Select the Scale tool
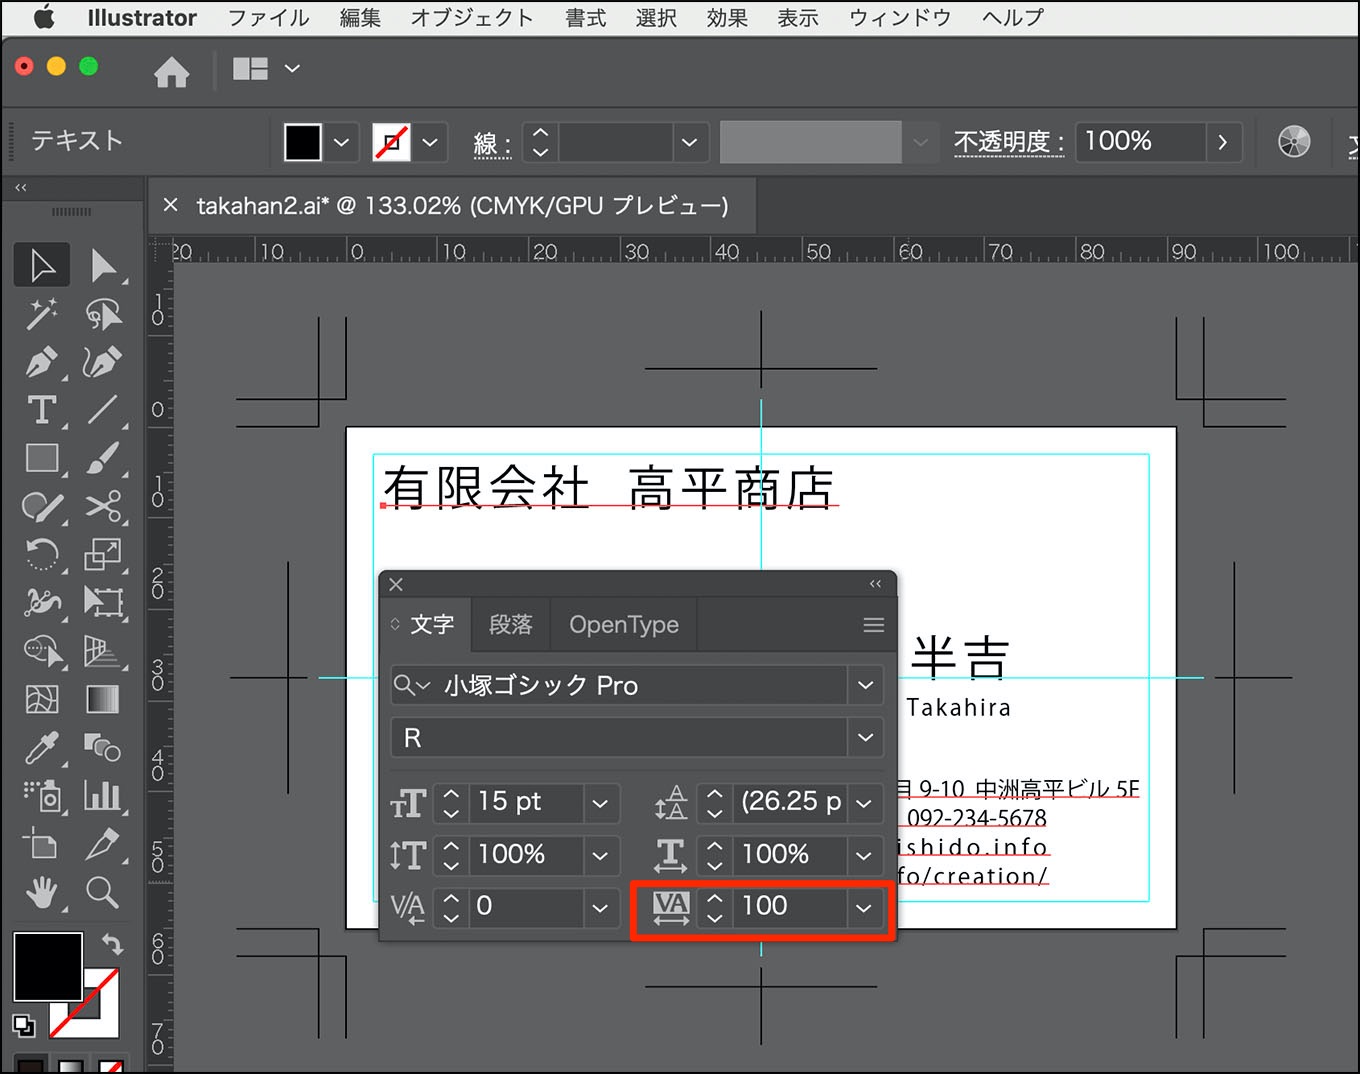Viewport: 1360px width, 1074px height. [103, 553]
